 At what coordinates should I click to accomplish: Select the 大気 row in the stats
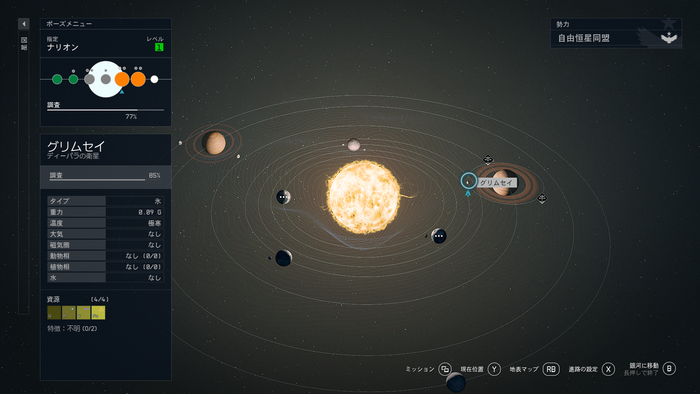[105, 234]
